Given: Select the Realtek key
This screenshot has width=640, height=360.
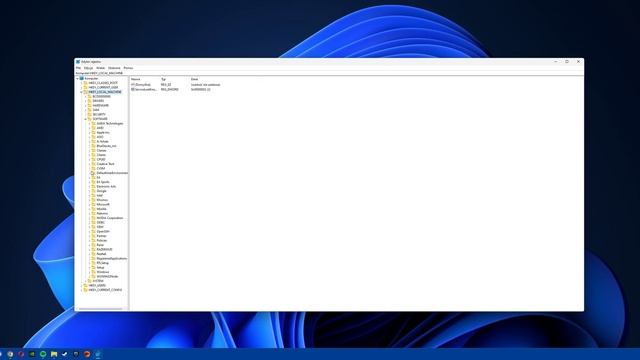Looking at the screenshot, I should (x=102, y=254).
